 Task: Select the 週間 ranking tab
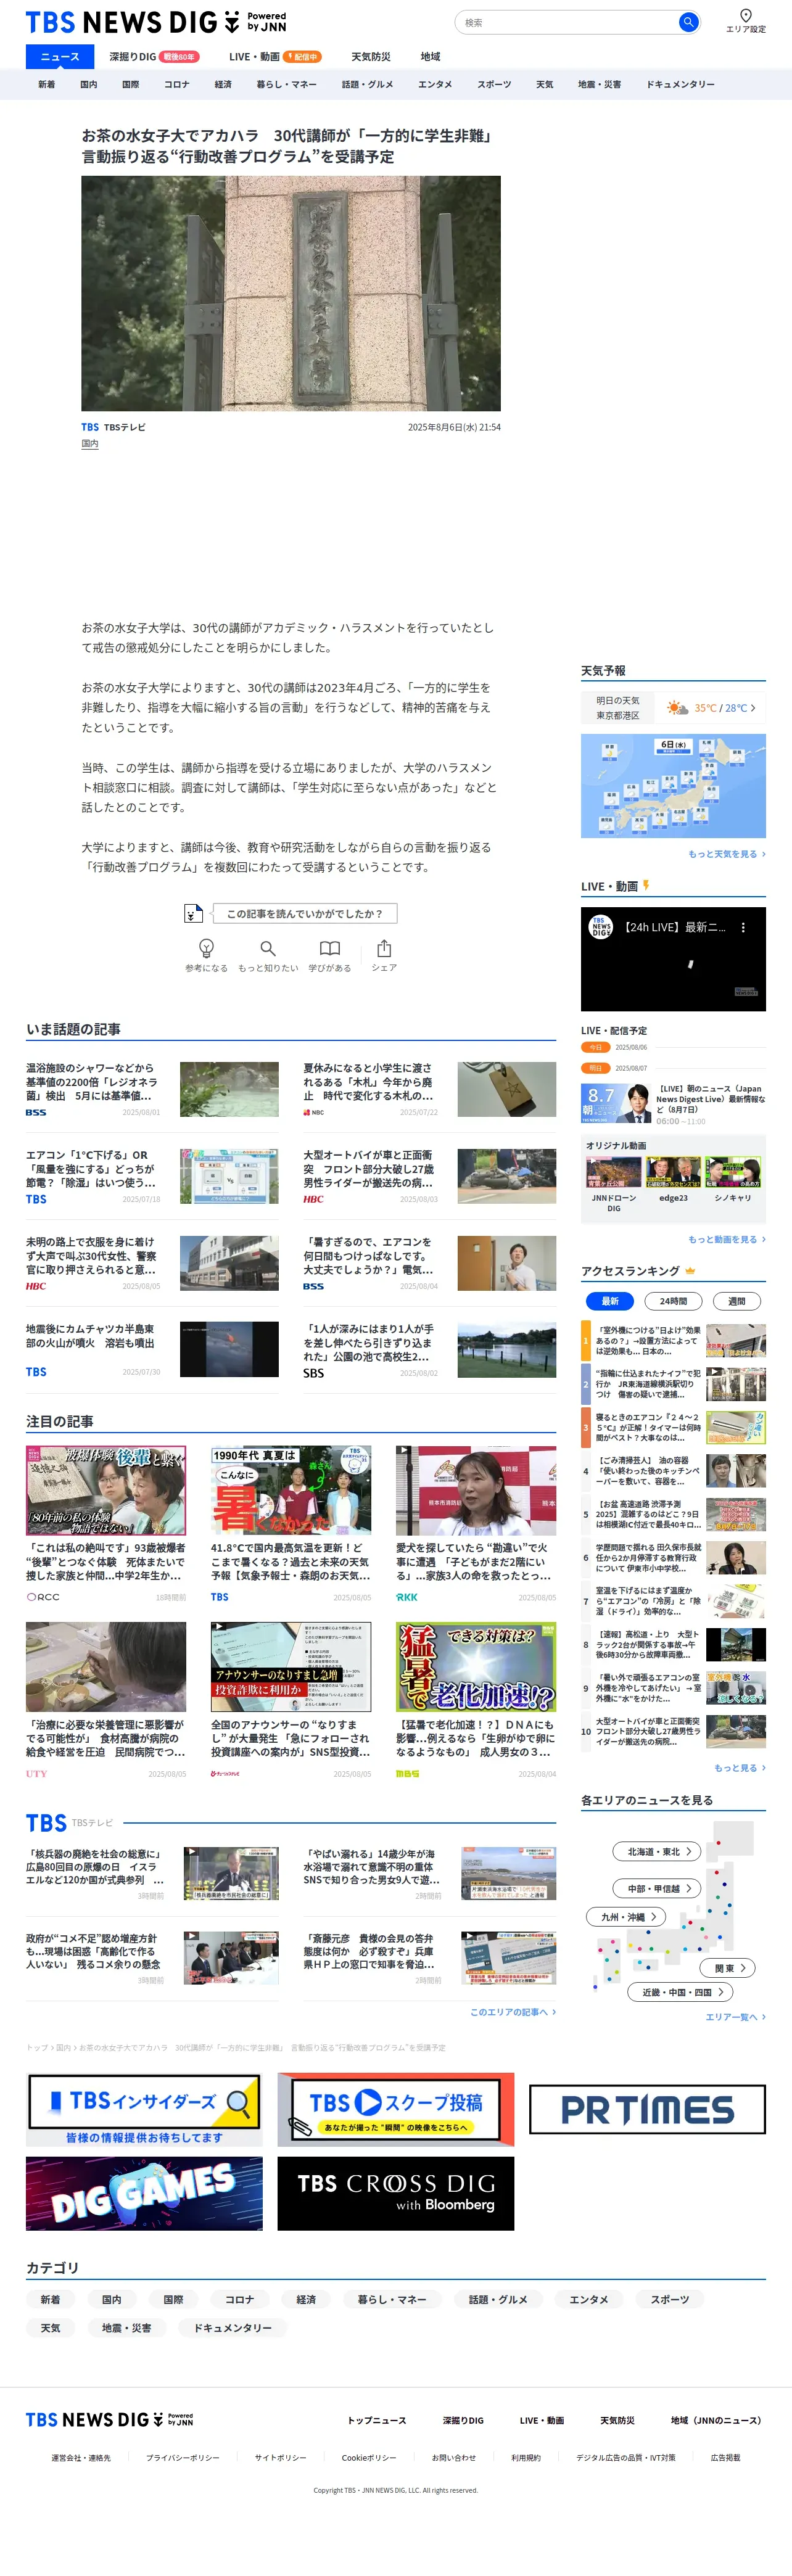pyautogui.click(x=736, y=1301)
